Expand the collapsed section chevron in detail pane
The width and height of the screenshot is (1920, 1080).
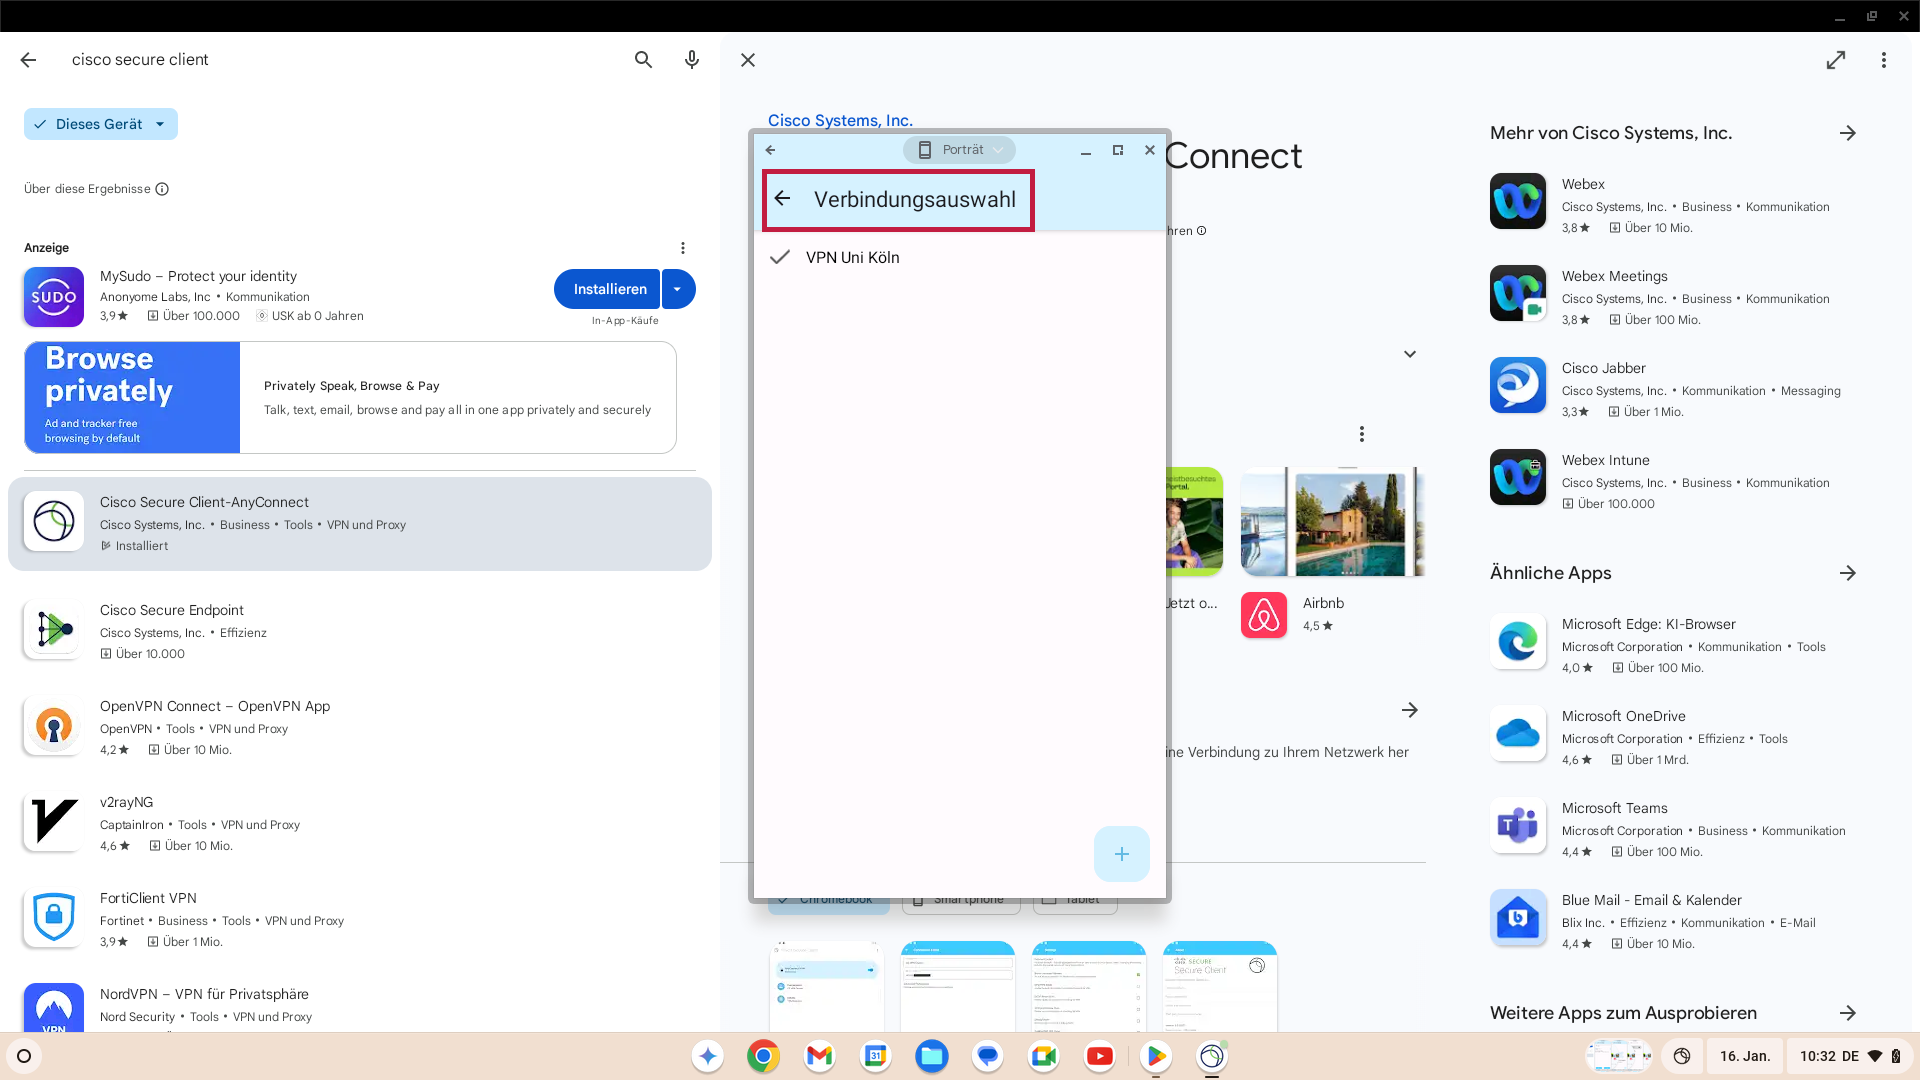pos(1410,354)
